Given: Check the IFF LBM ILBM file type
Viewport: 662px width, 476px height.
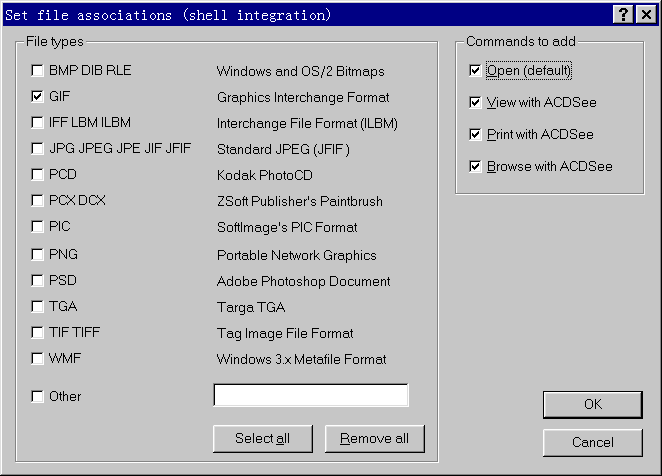Looking at the screenshot, I should tap(38, 123).
